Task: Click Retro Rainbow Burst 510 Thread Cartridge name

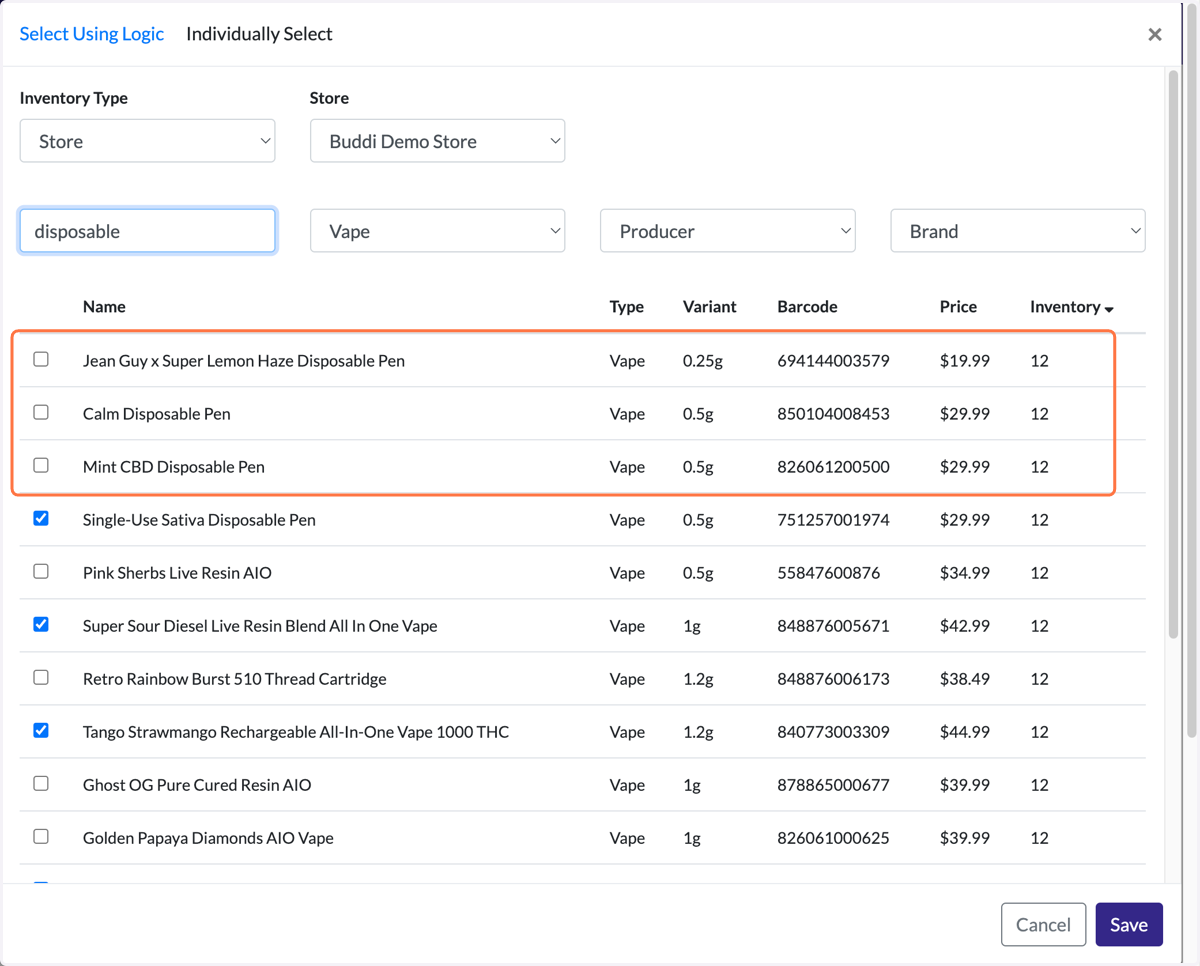Action: [x=235, y=679]
